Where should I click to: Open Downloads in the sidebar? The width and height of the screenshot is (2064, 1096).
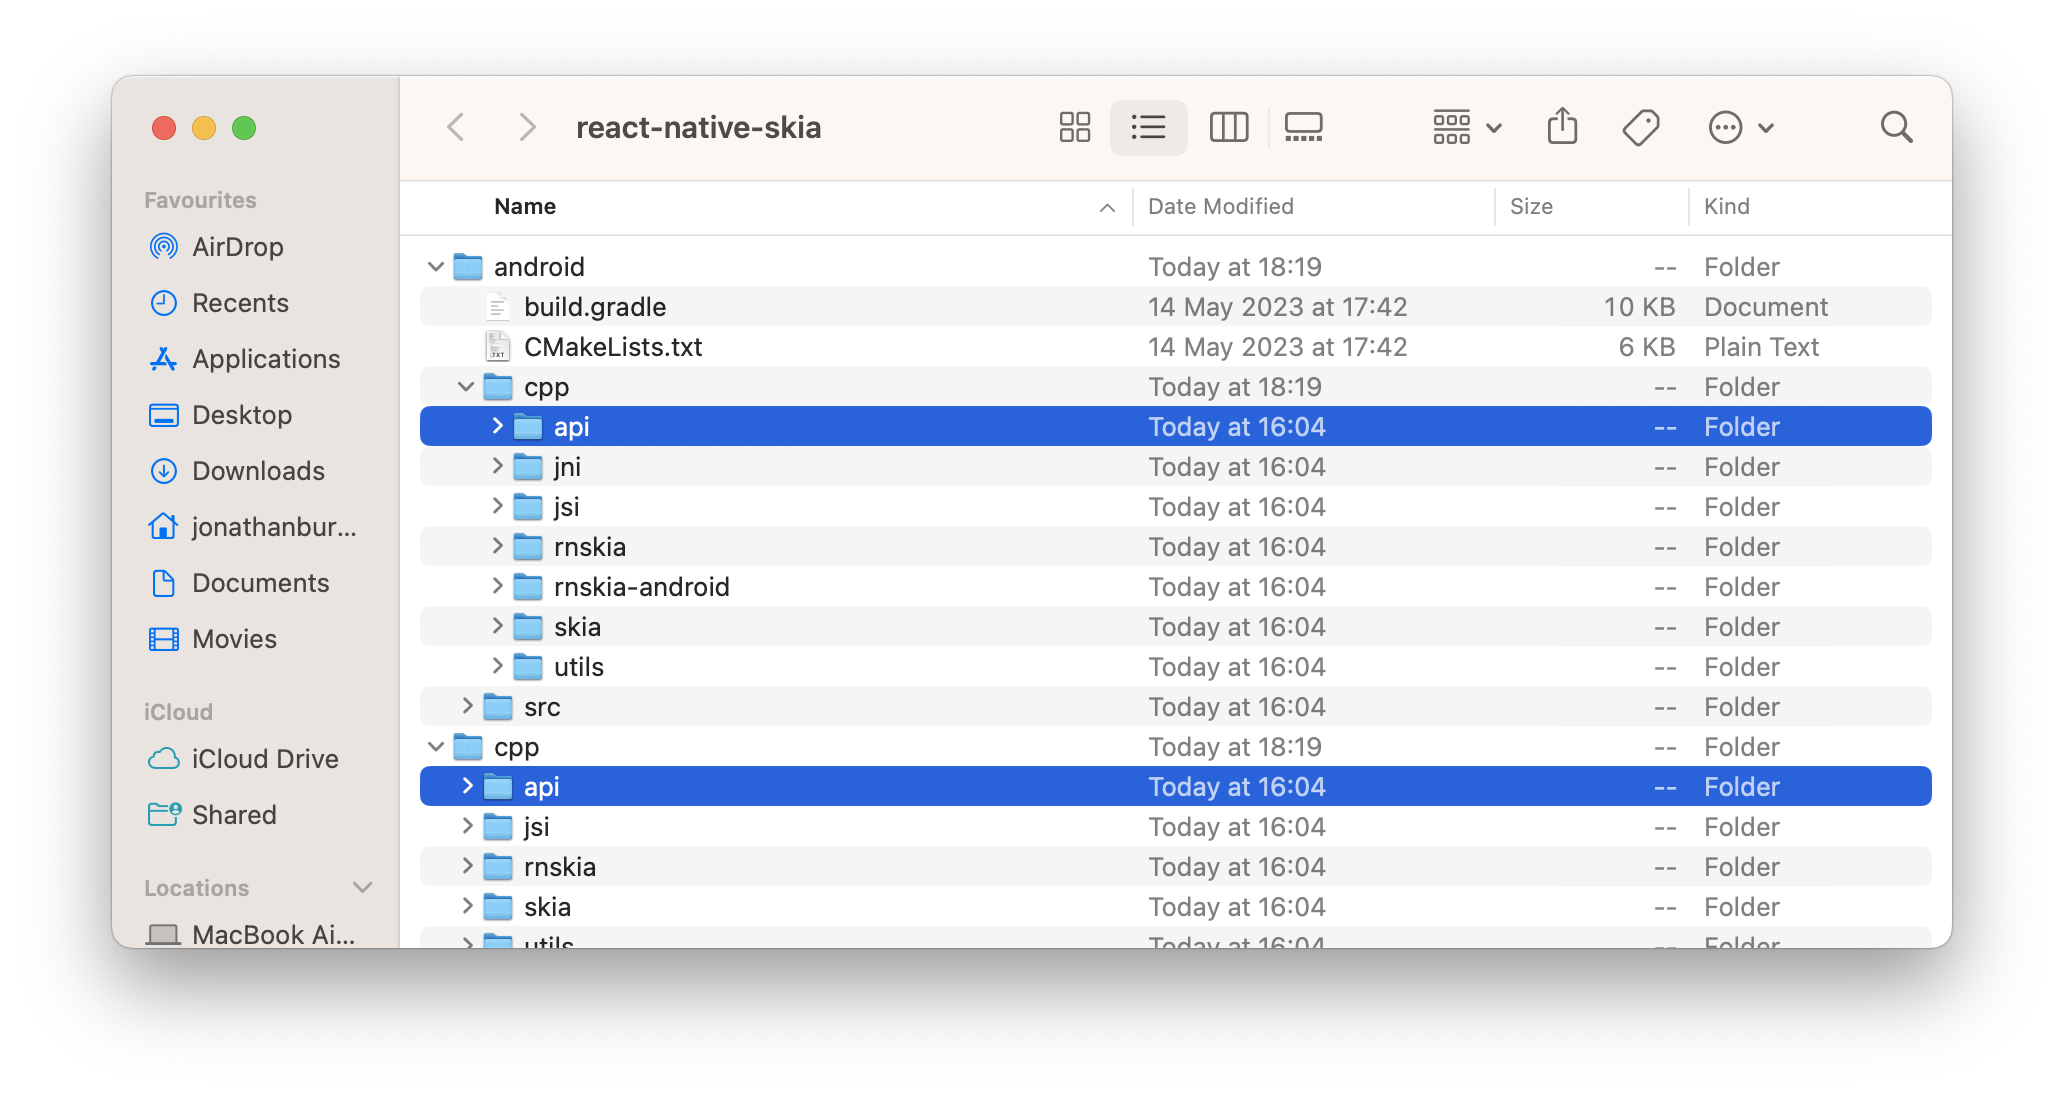(x=258, y=471)
